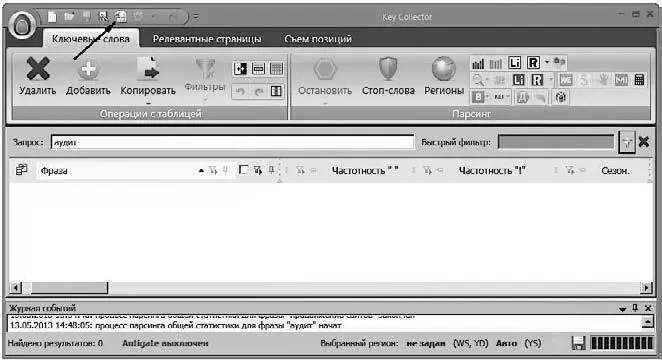
Task: Expand the dropdown next to top-row R icon
Action: [x=547, y=62]
